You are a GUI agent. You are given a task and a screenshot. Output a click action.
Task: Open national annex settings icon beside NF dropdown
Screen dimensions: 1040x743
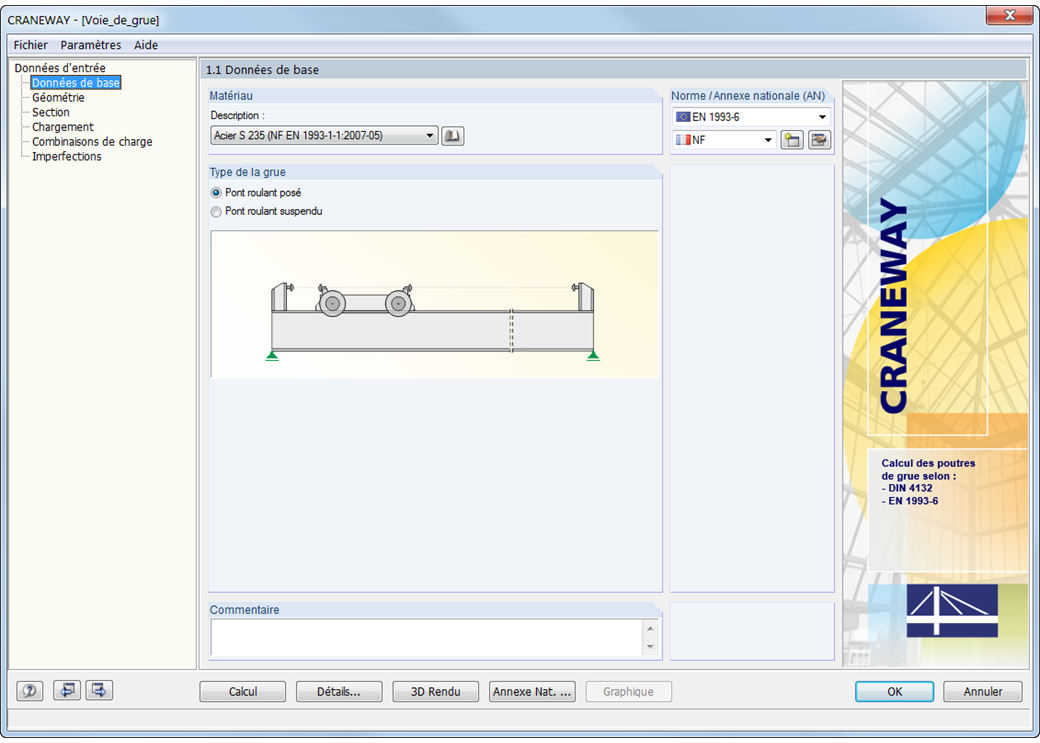pyautogui.click(x=819, y=140)
